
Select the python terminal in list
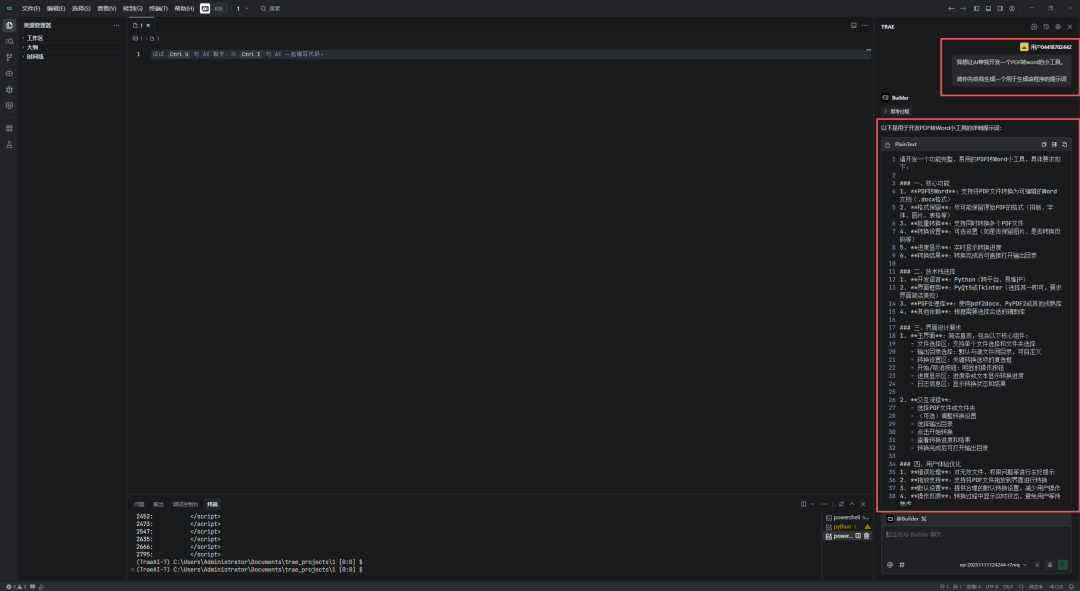(848, 527)
